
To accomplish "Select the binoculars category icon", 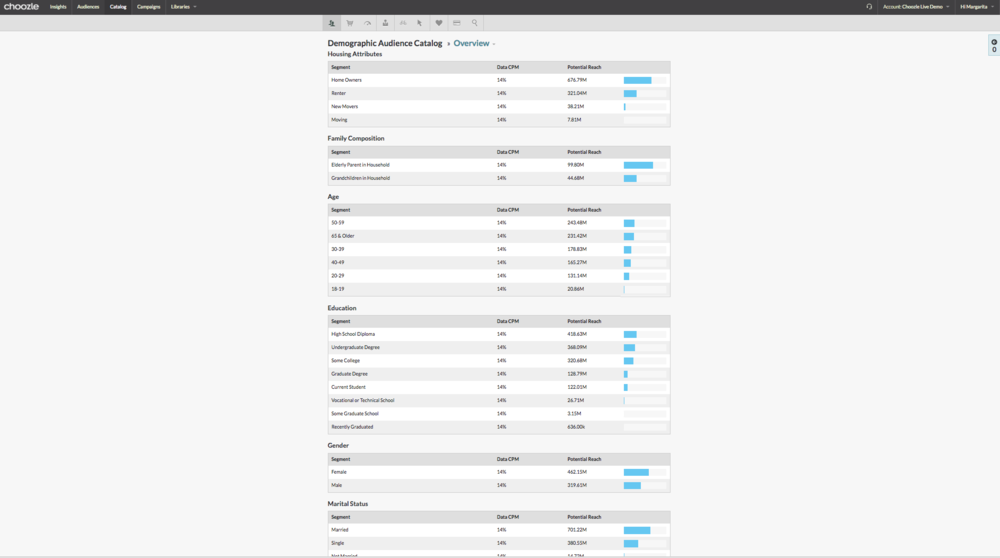I will [403, 23].
